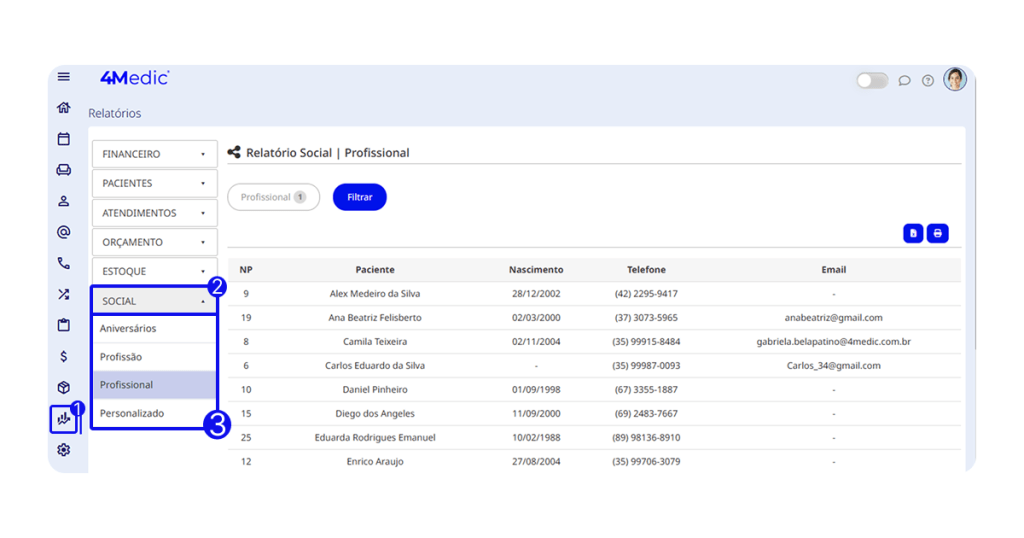Go to home via house icon
Viewport: 1024px width, 538px height.
pos(64,108)
